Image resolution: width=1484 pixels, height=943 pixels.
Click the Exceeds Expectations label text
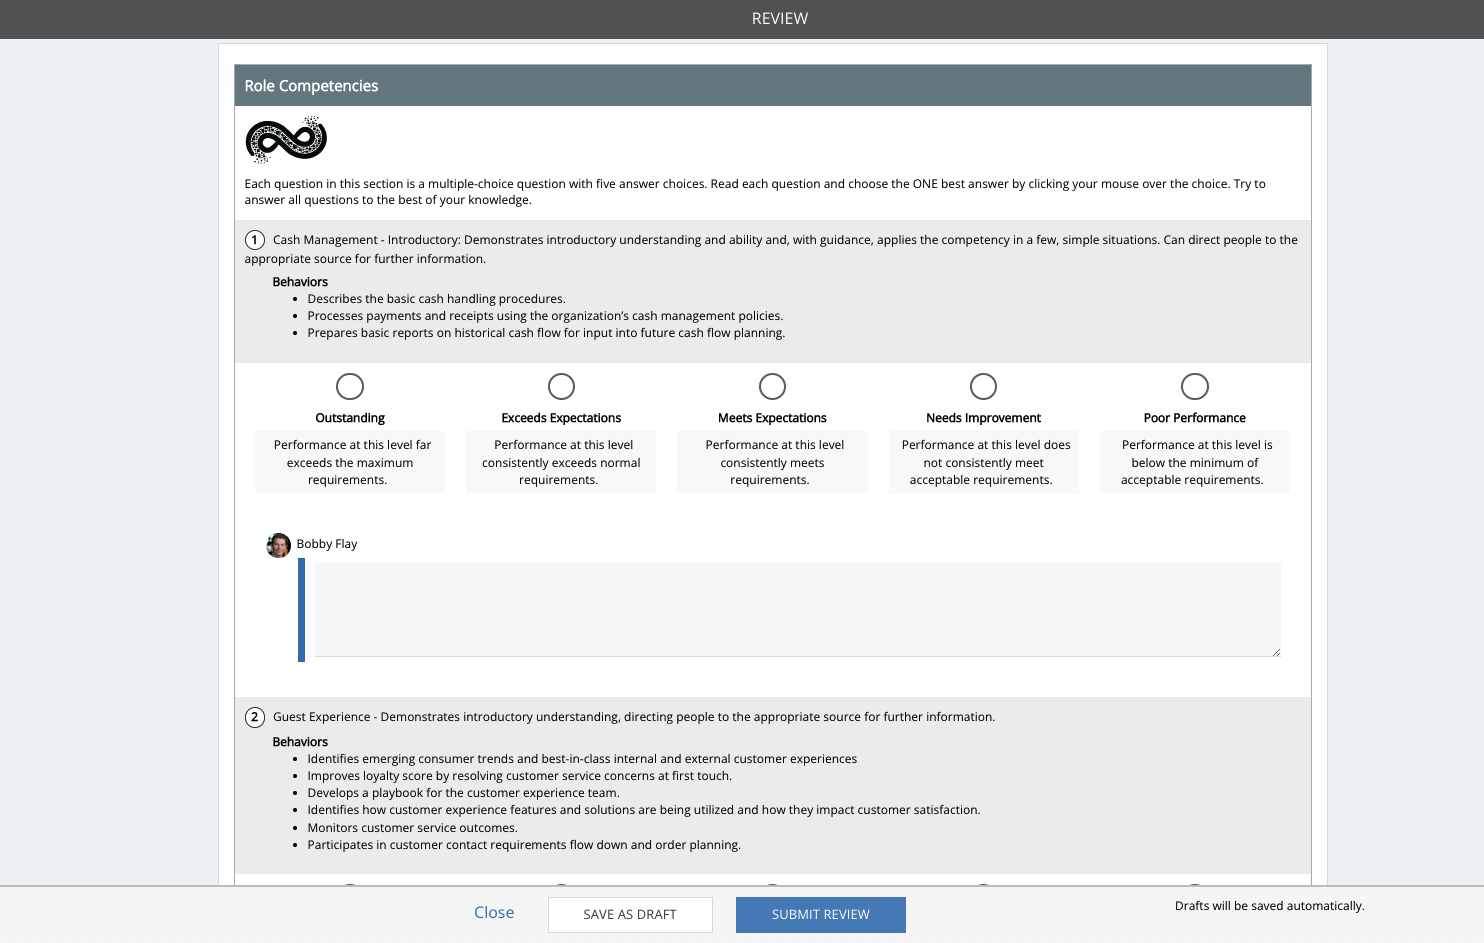(x=561, y=418)
